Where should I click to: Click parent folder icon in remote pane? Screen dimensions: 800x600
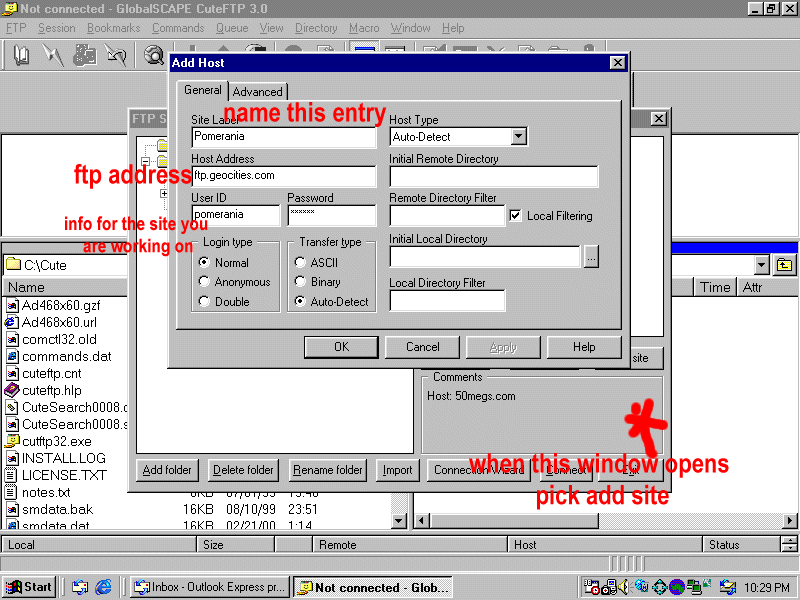tap(784, 265)
